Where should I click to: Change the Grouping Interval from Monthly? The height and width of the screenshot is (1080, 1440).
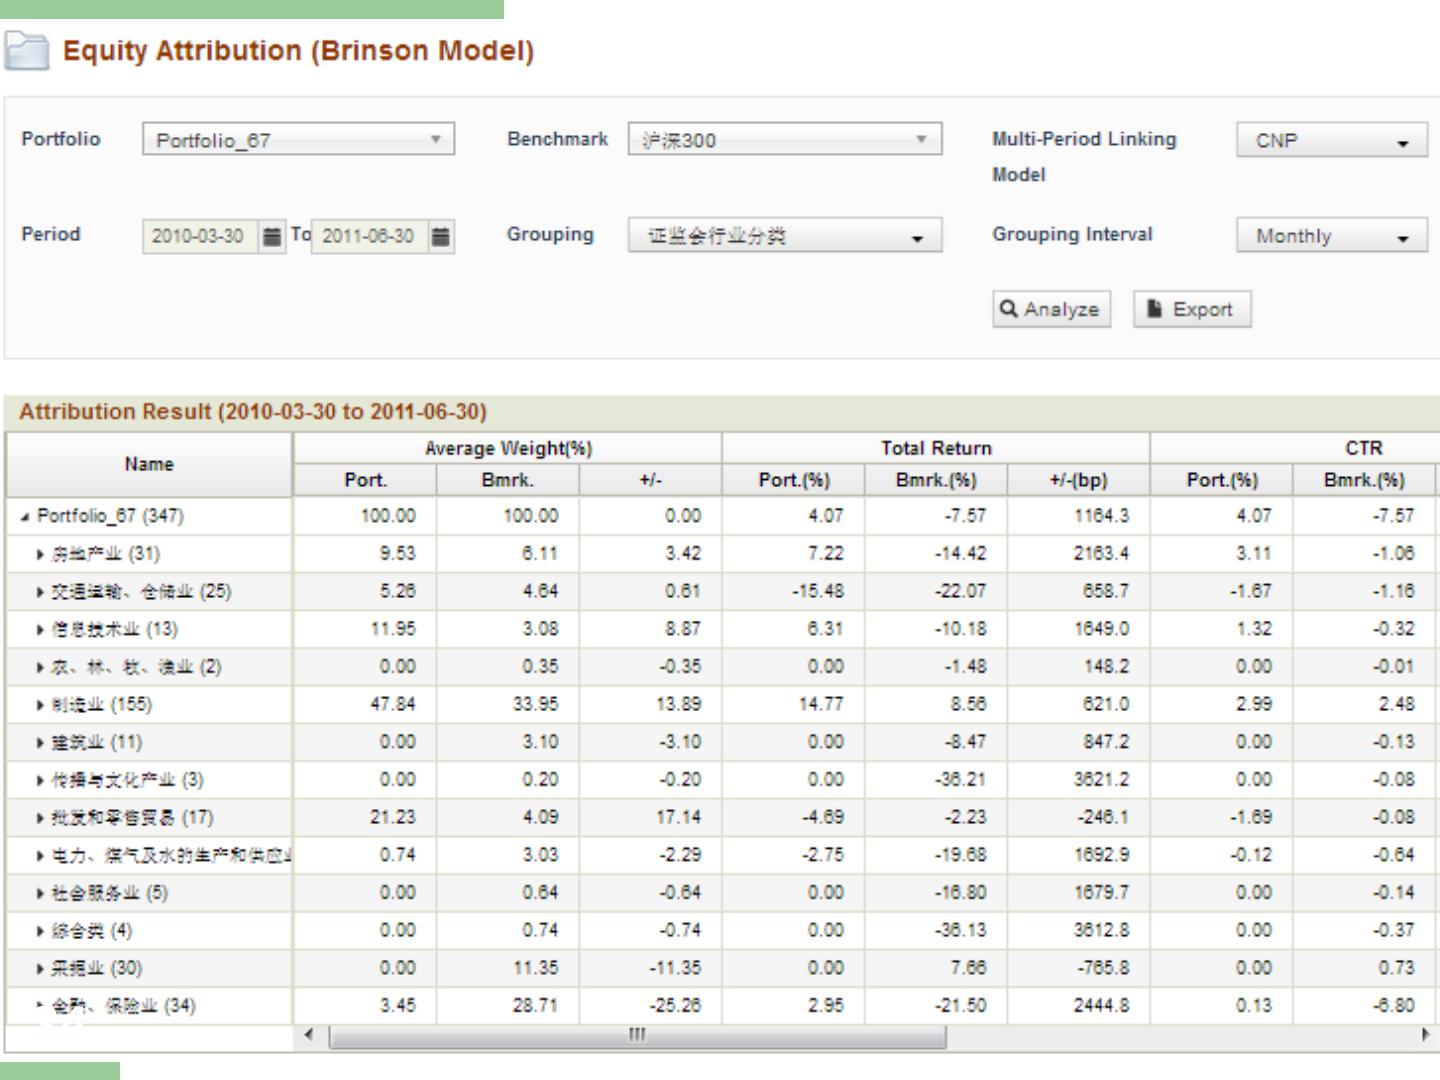click(1331, 236)
